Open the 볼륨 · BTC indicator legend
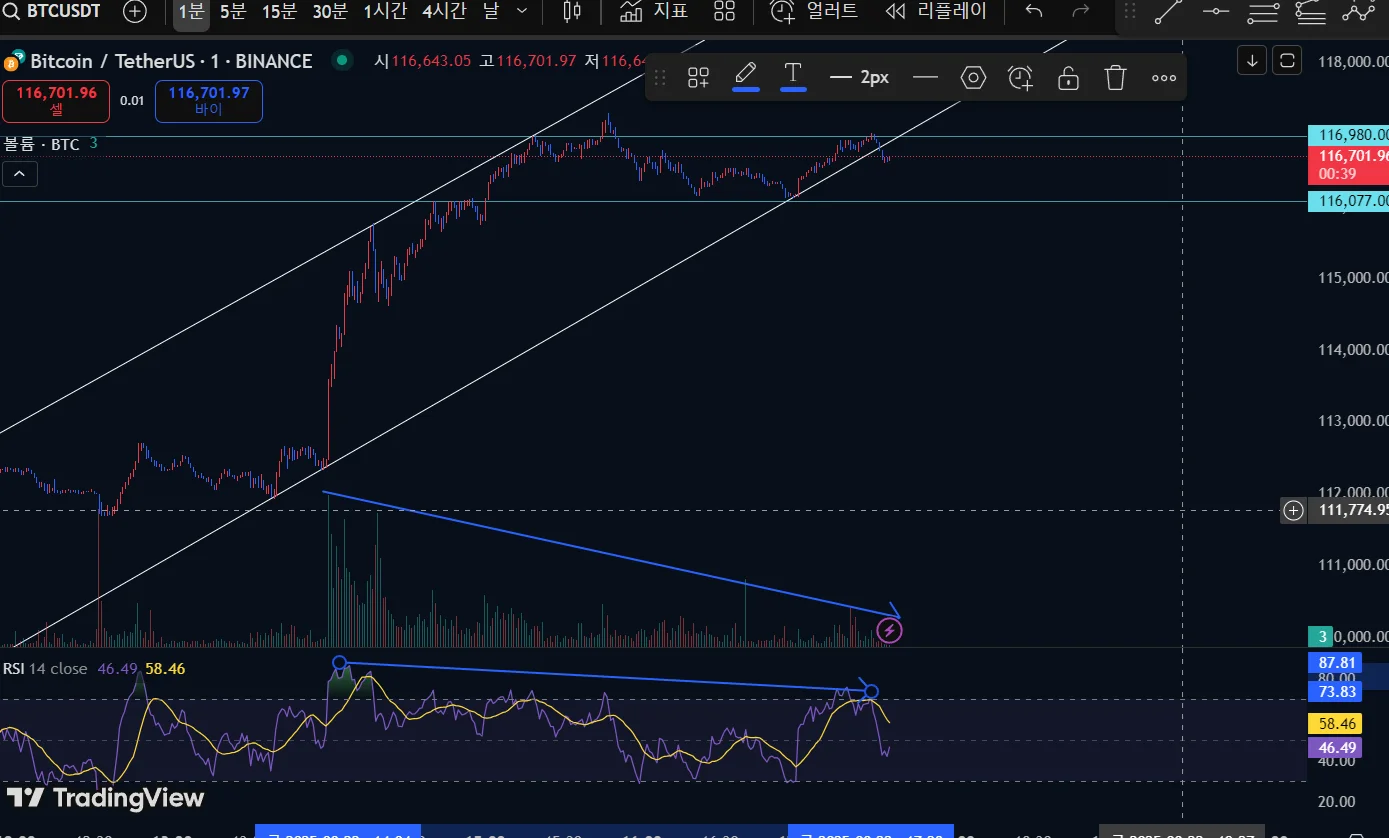Image resolution: width=1389 pixels, height=838 pixels. click(42, 144)
